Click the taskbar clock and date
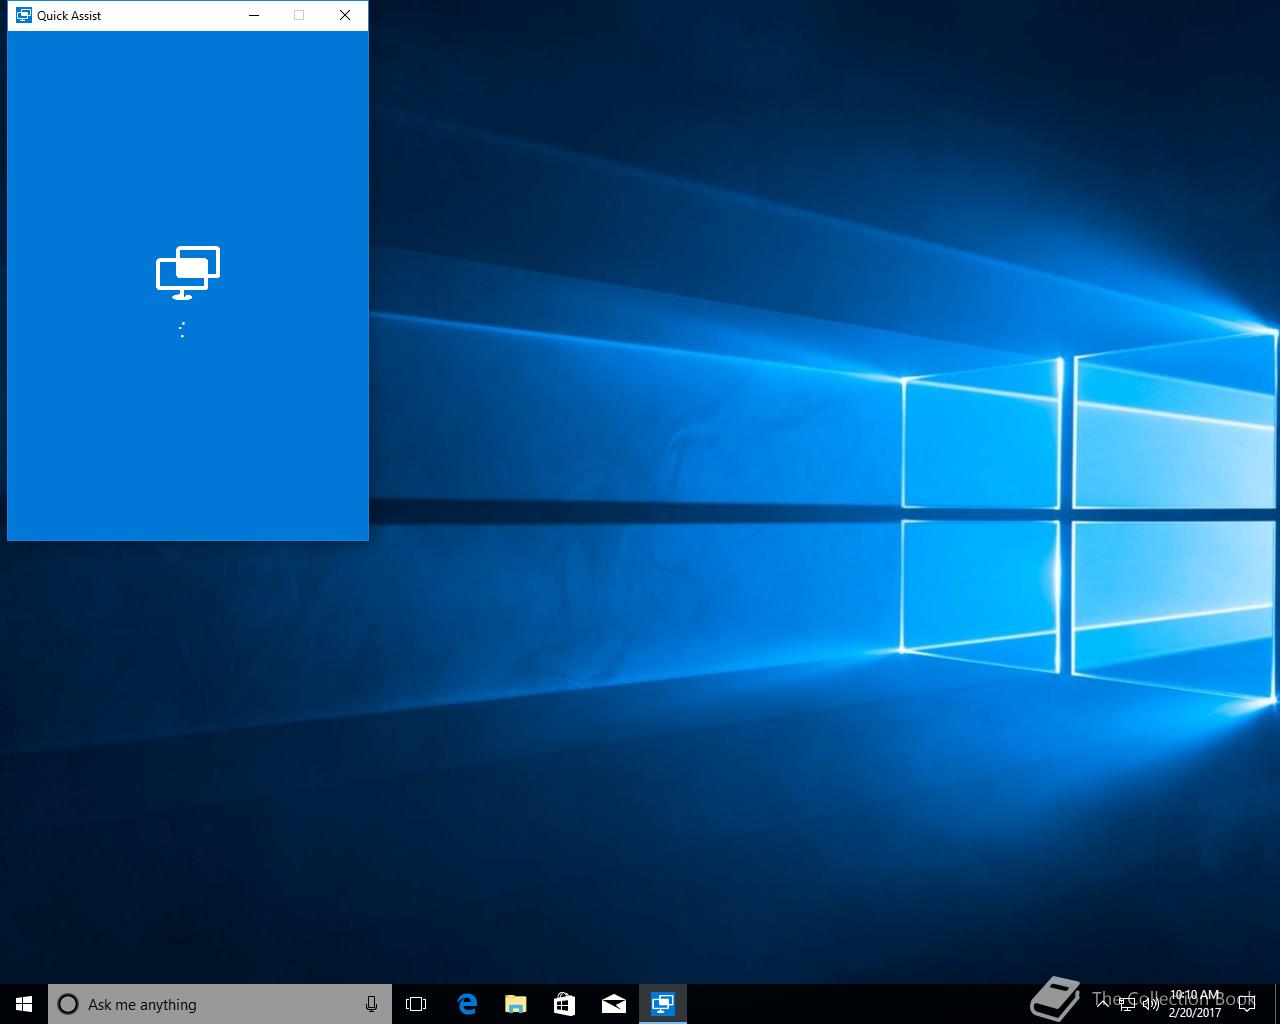Viewport: 1280px width, 1024px height. (1195, 1004)
